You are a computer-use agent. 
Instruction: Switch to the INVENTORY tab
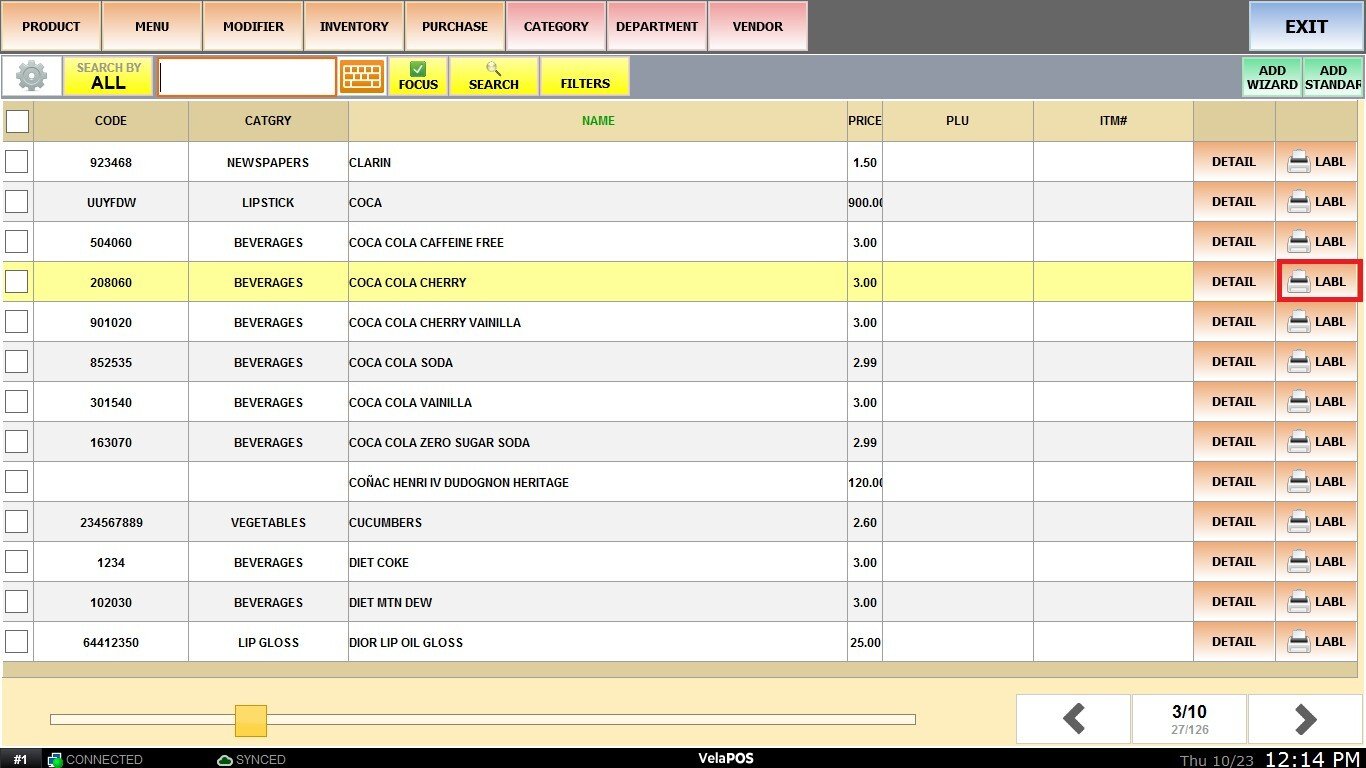pos(354,26)
